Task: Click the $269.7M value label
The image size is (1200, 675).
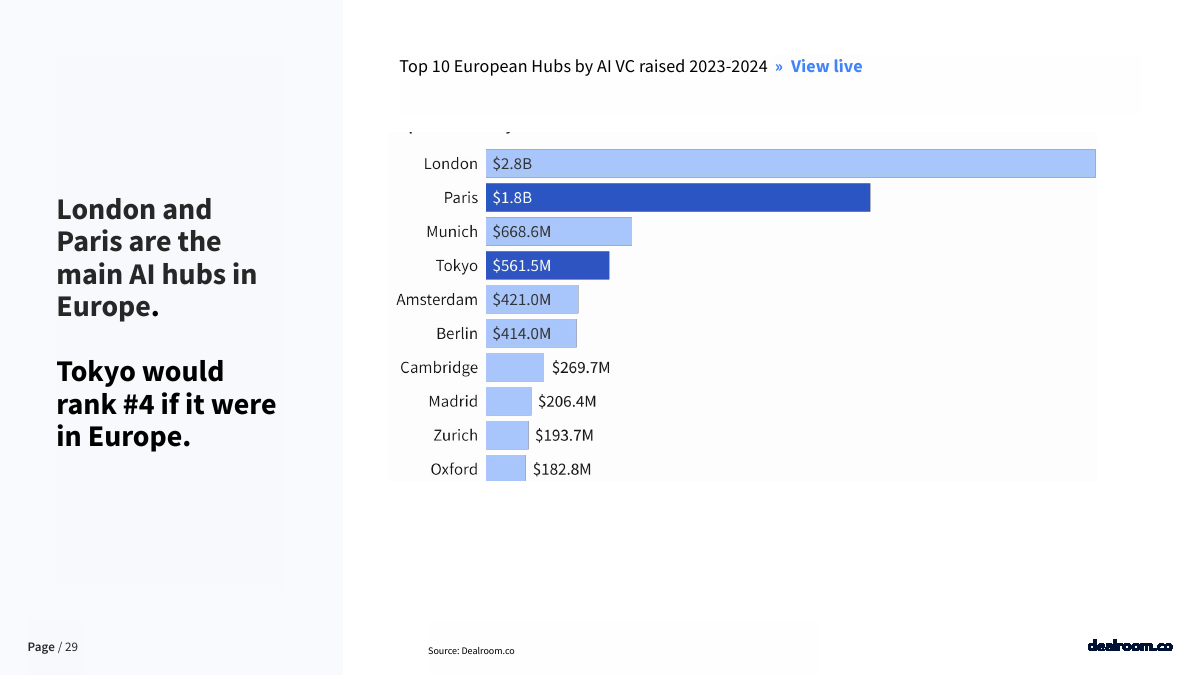Action: tap(581, 368)
